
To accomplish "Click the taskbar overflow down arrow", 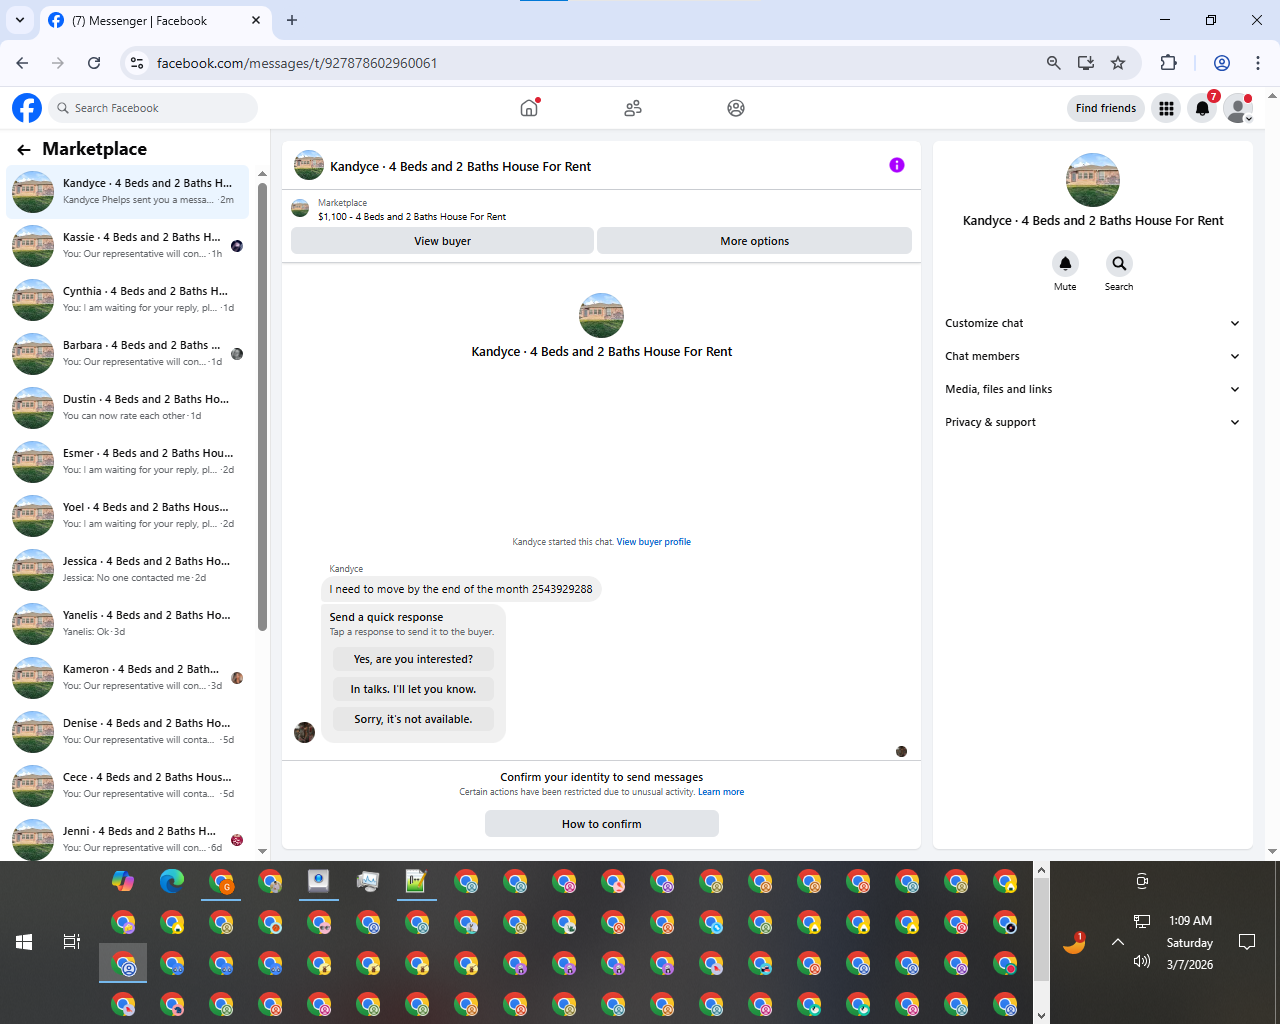I will (1041, 1015).
